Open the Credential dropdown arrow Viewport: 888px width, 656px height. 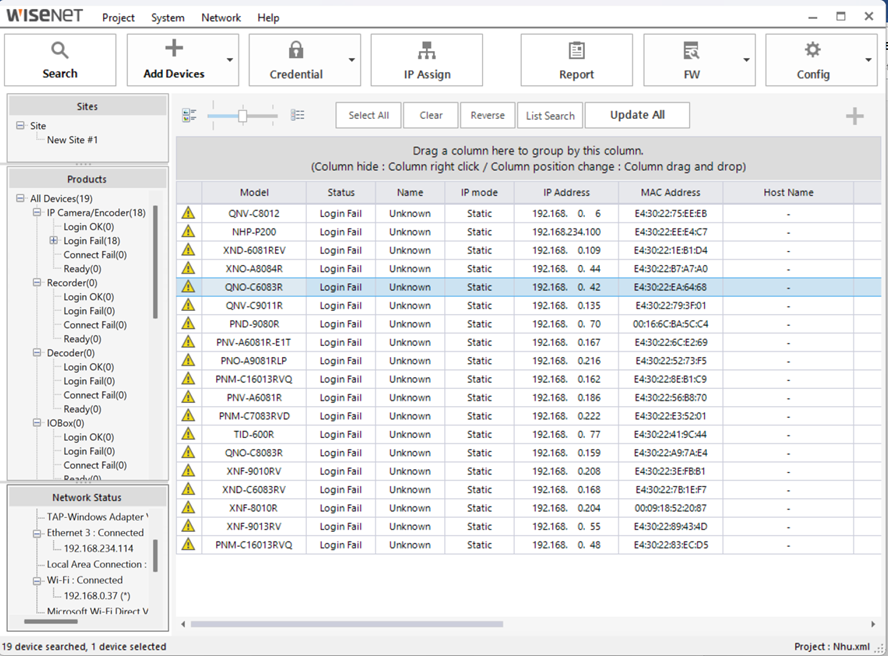pyautogui.click(x=352, y=61)
